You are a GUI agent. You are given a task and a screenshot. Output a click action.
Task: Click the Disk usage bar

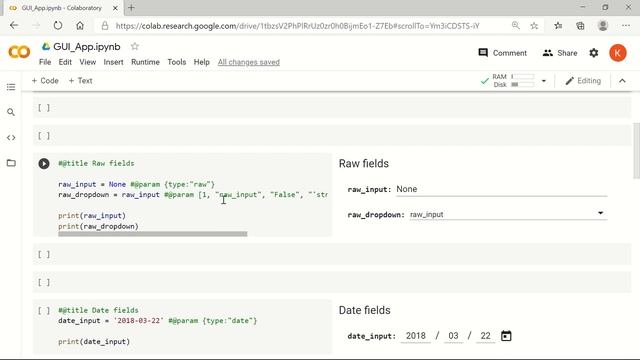point(522,84)
